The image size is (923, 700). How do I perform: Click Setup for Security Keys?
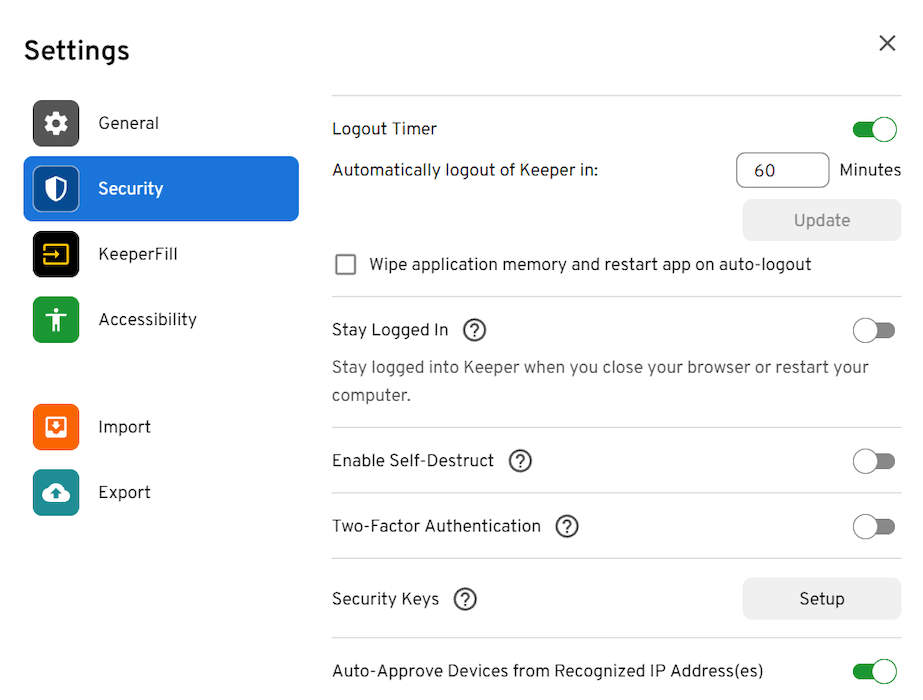coord(821,598)
